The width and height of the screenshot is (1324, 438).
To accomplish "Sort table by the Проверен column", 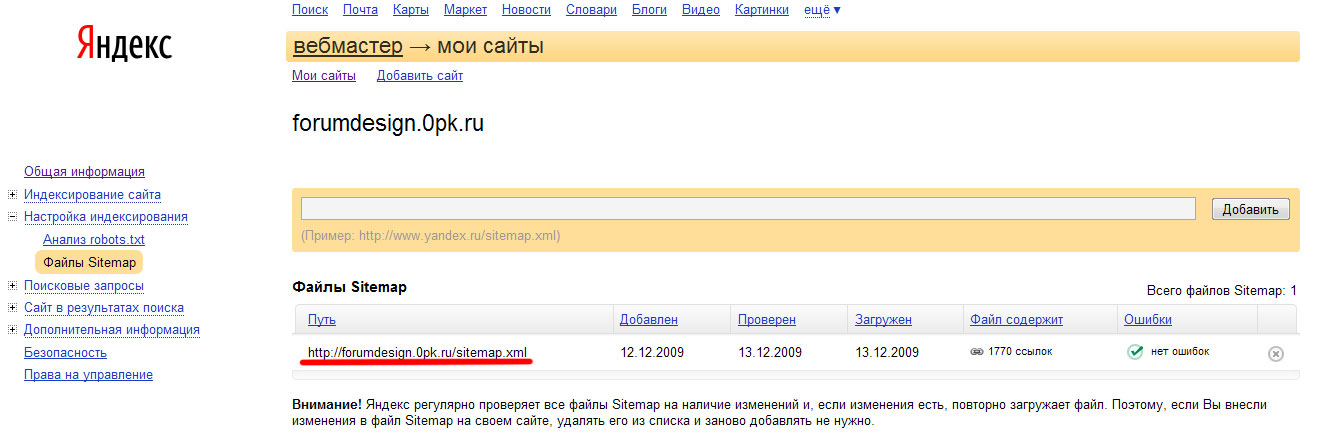I will pyautogui.click(x=767, y=320).
